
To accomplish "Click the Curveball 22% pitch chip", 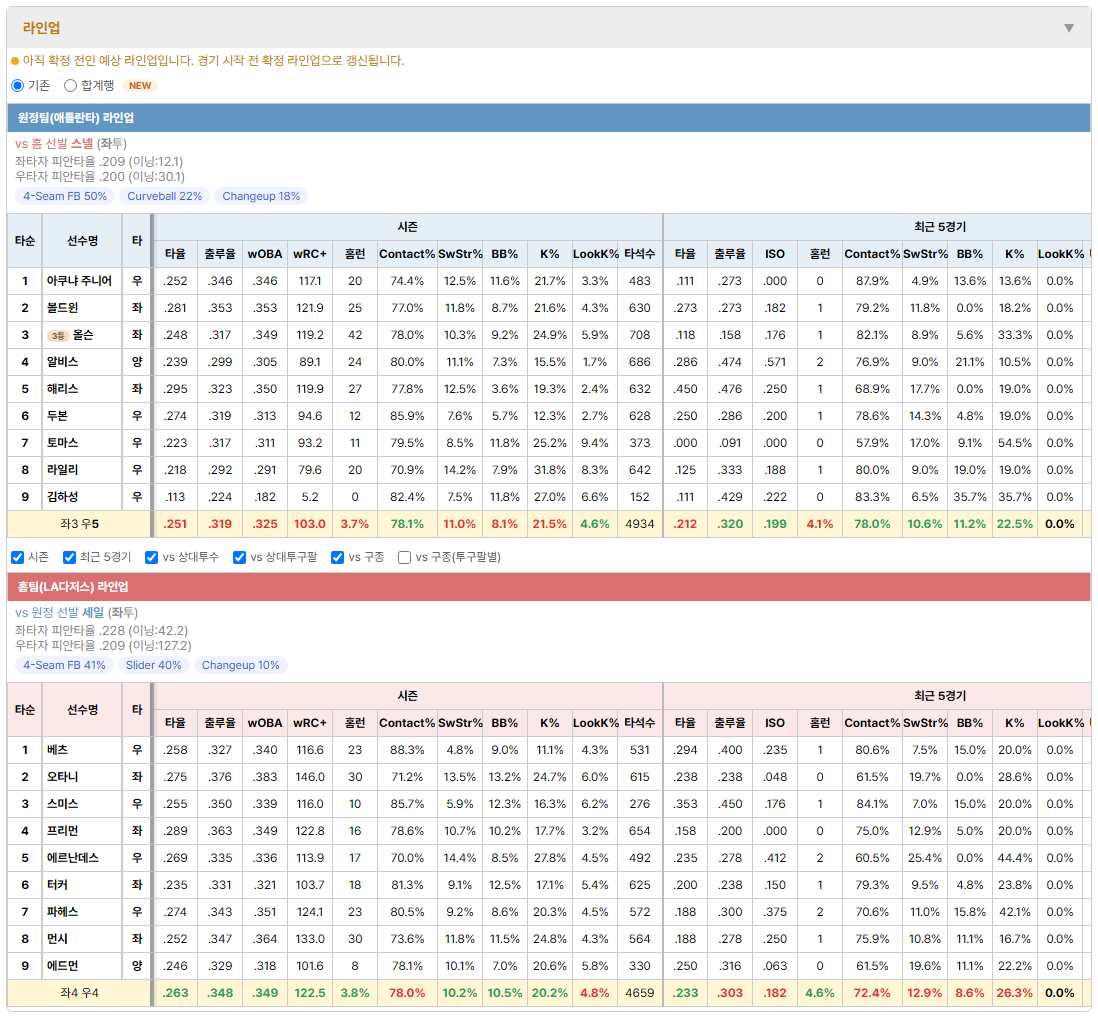I will click(165, 196).
